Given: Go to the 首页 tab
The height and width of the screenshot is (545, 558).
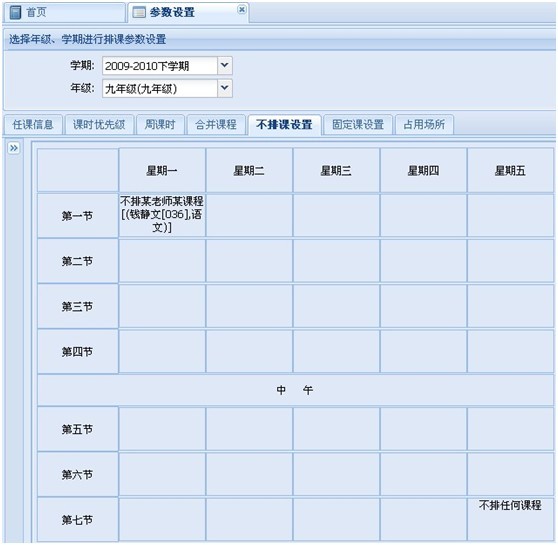Looking at the screenshot, I should 64,13.
